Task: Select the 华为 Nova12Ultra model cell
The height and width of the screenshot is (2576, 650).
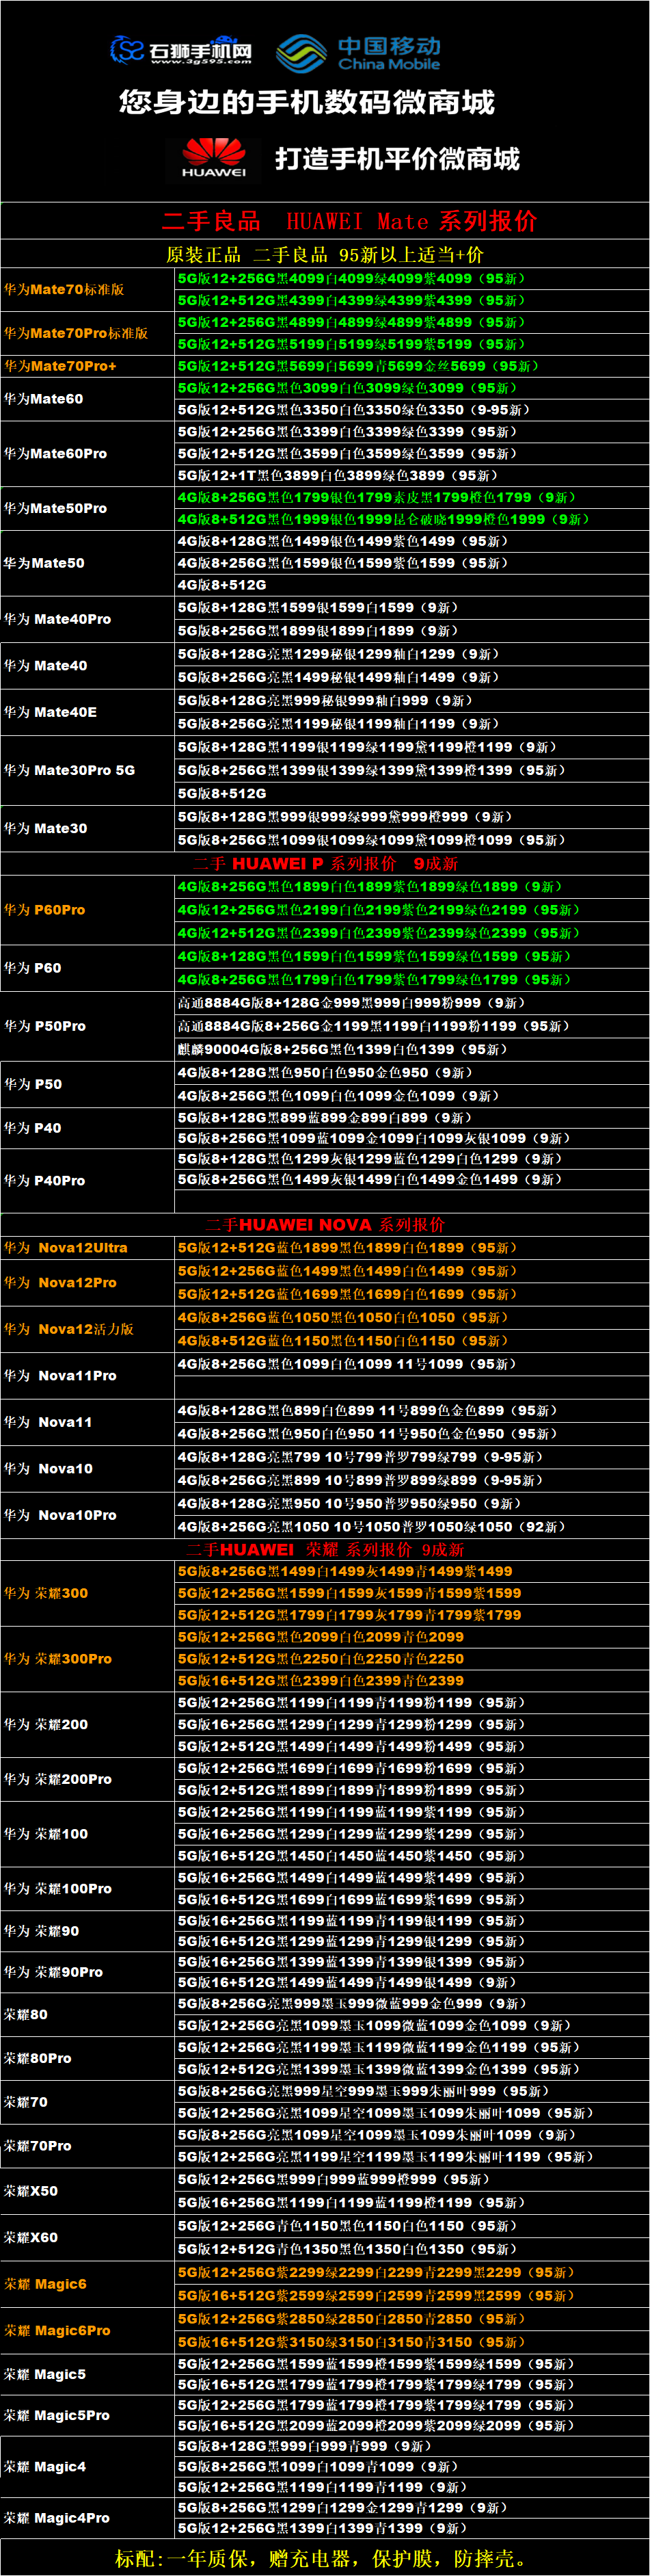Action: point(88,1248)
